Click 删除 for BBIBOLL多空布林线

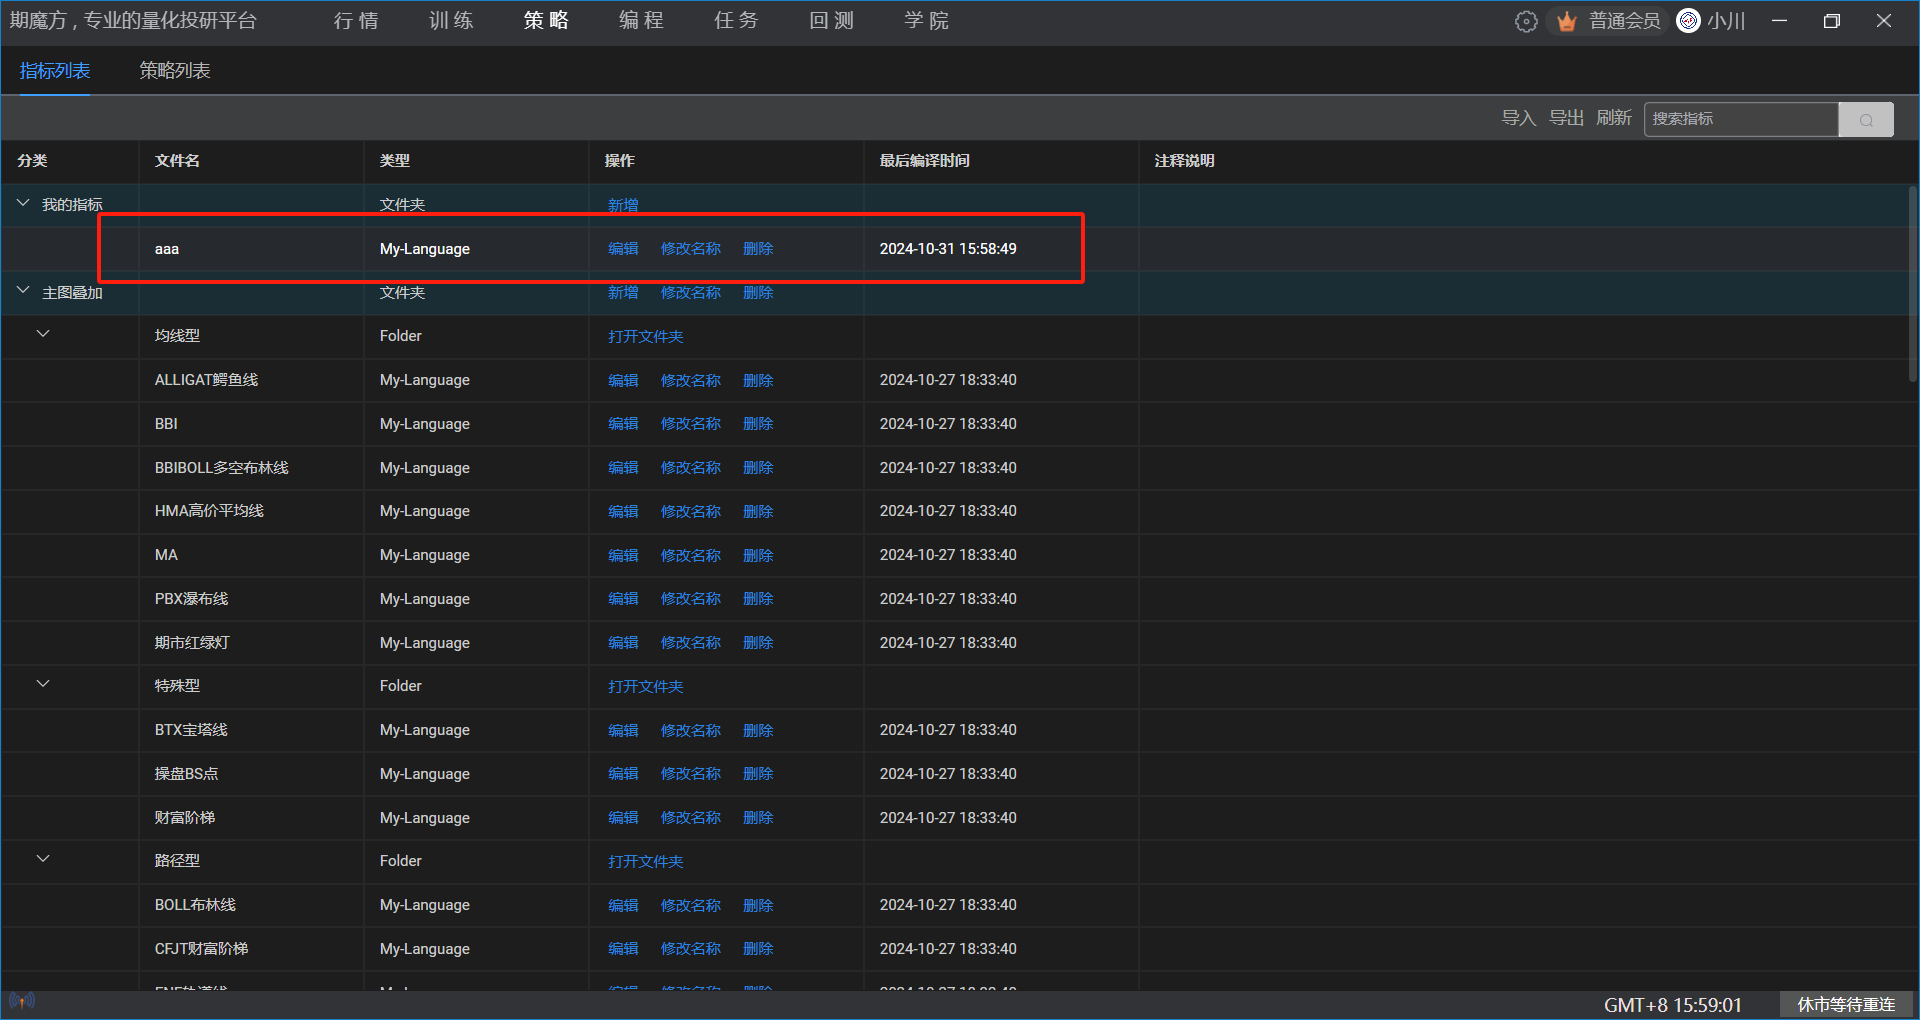point(758,468)
